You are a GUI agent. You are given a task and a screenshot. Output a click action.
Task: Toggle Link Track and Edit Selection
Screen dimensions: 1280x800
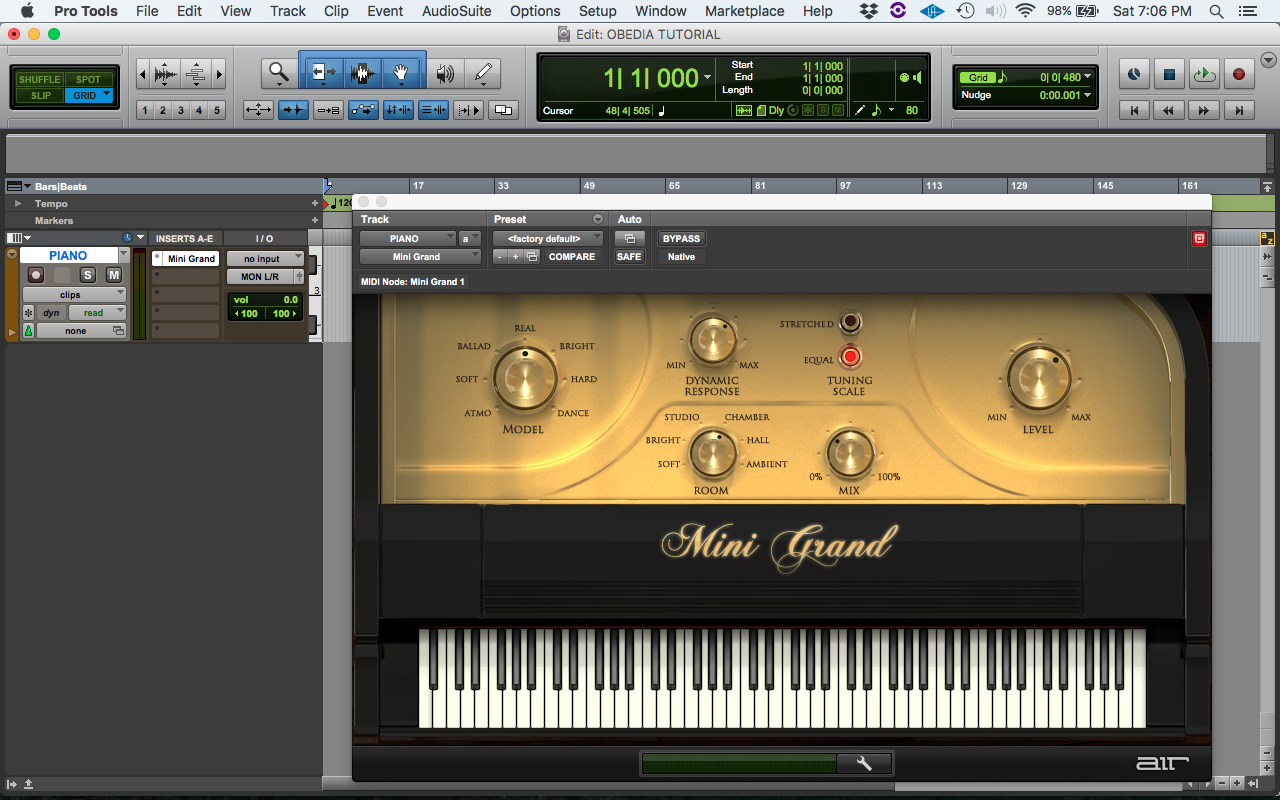tap(433, 110)
